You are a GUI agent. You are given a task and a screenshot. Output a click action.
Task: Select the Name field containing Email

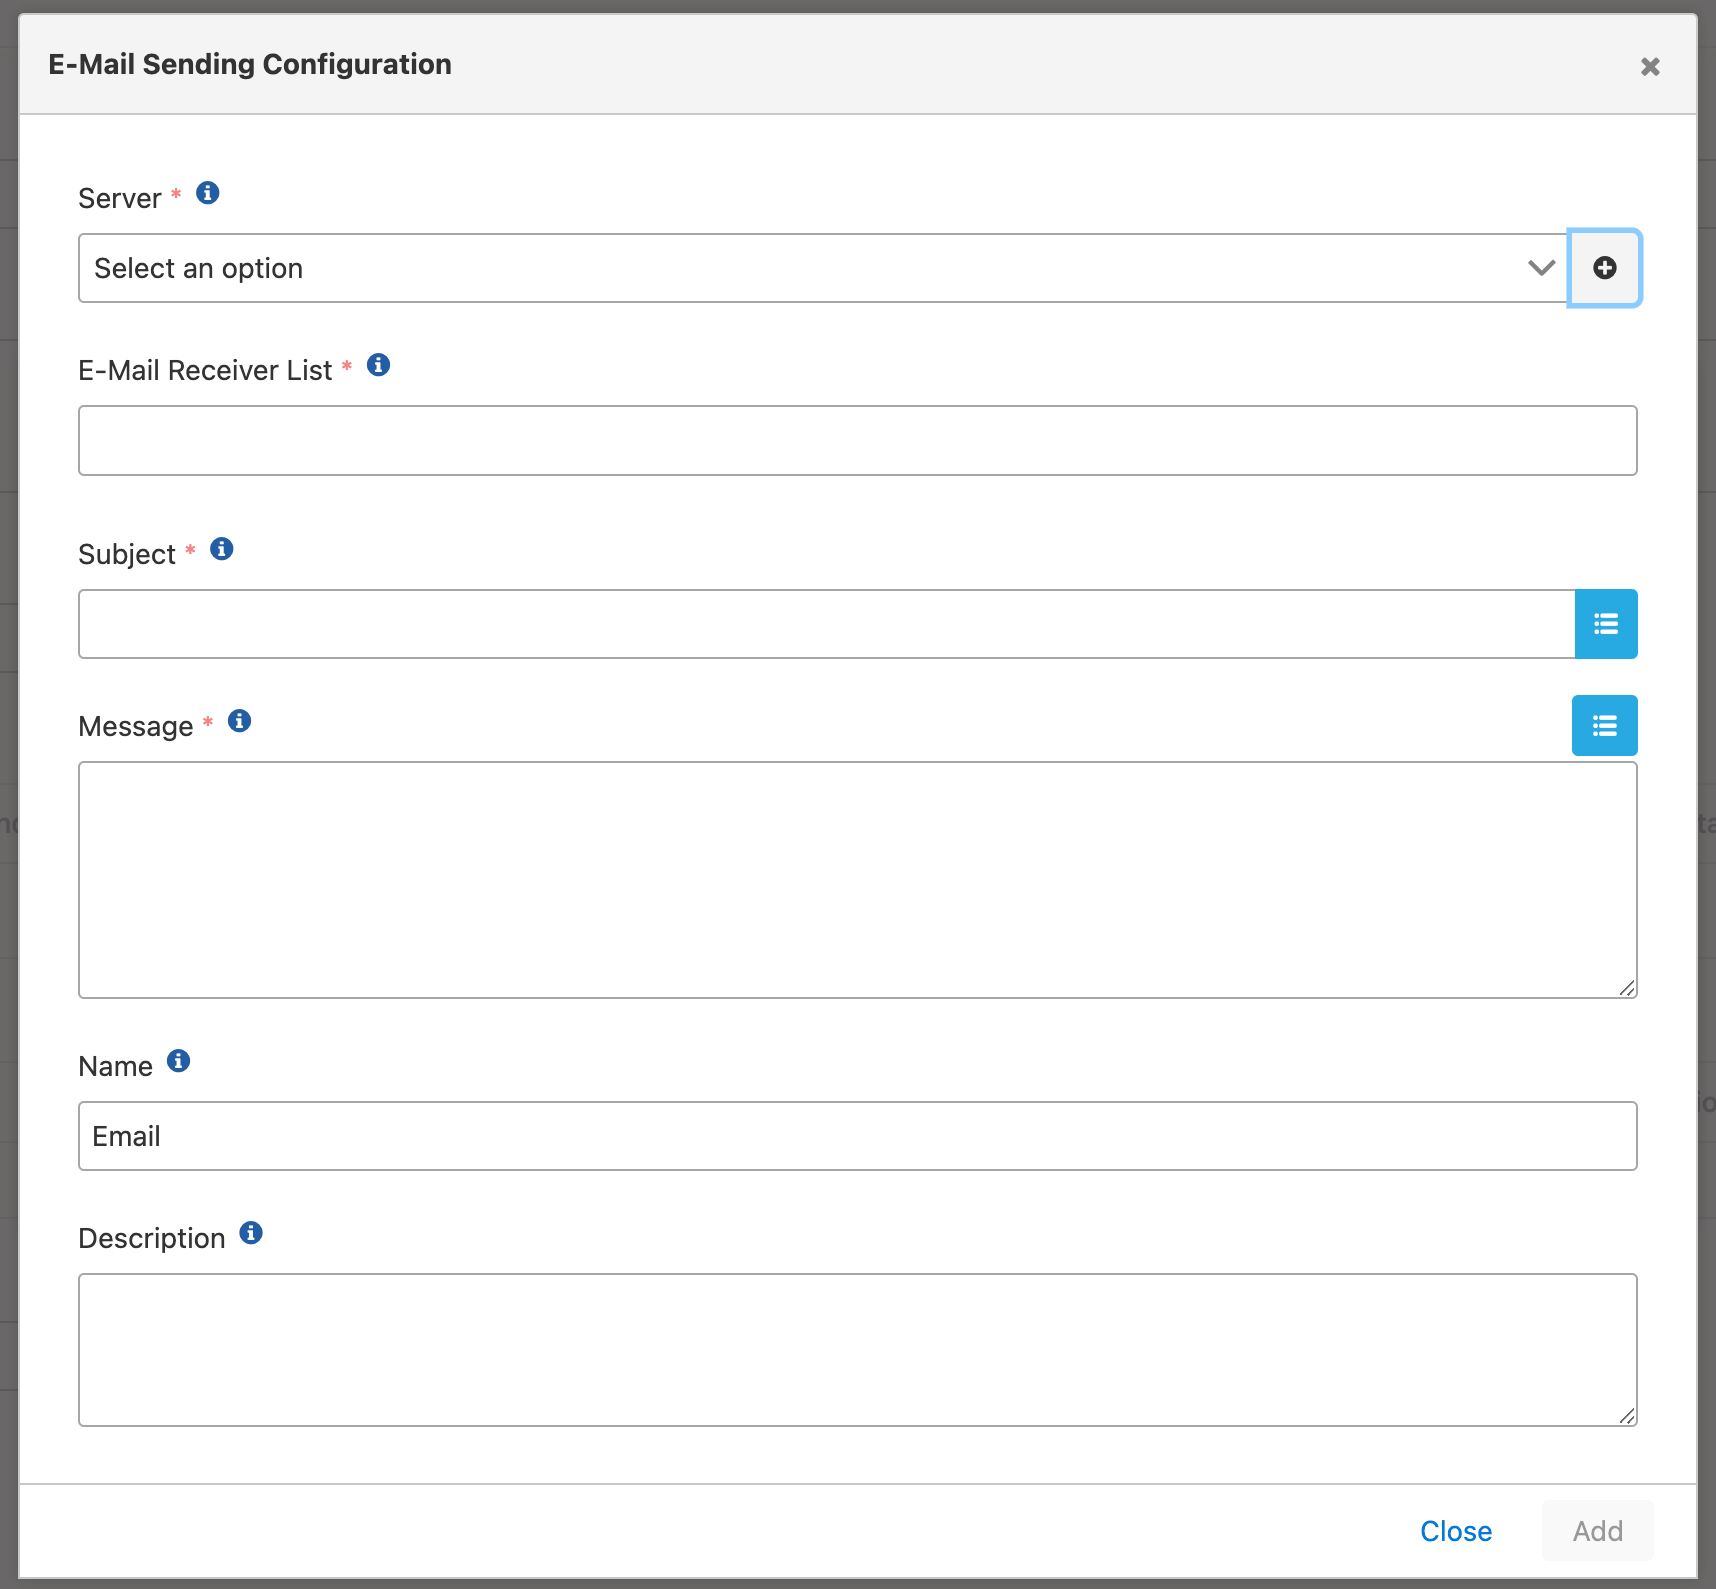(857, 1135)
